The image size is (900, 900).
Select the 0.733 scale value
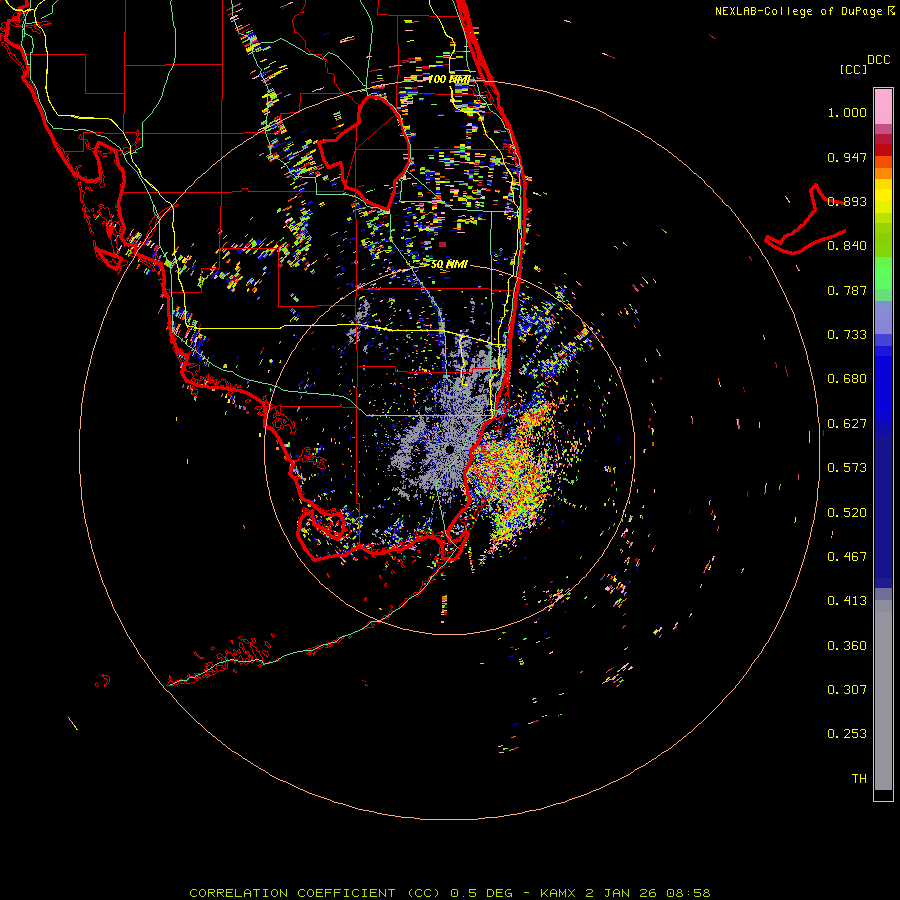(847, 335)
